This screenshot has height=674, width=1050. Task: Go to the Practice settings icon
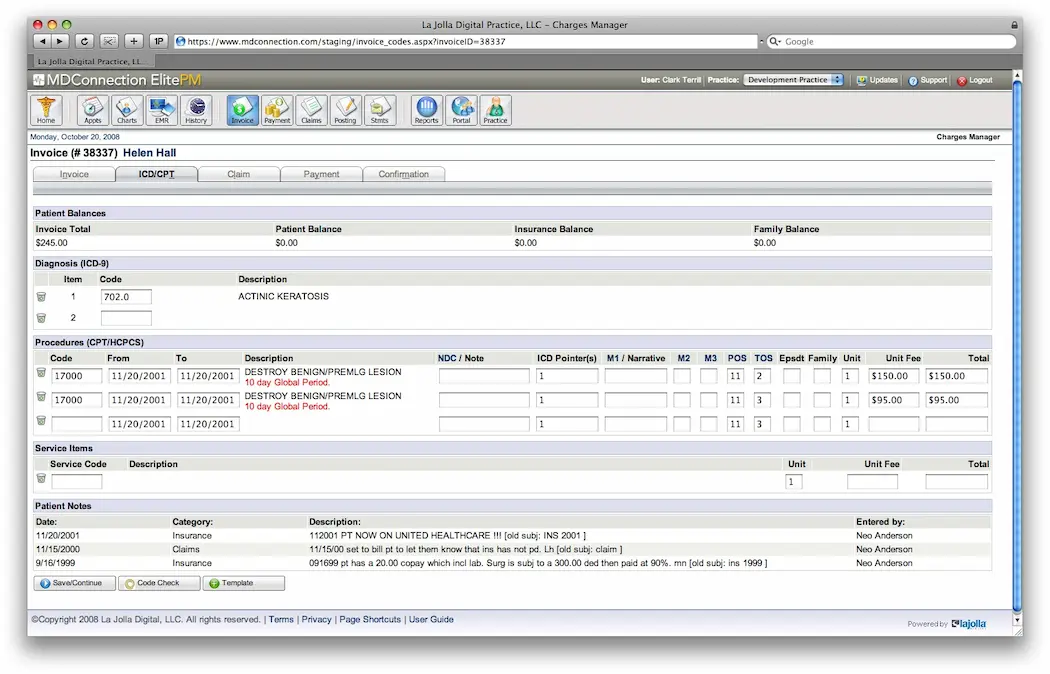click(x=495, y=110)
